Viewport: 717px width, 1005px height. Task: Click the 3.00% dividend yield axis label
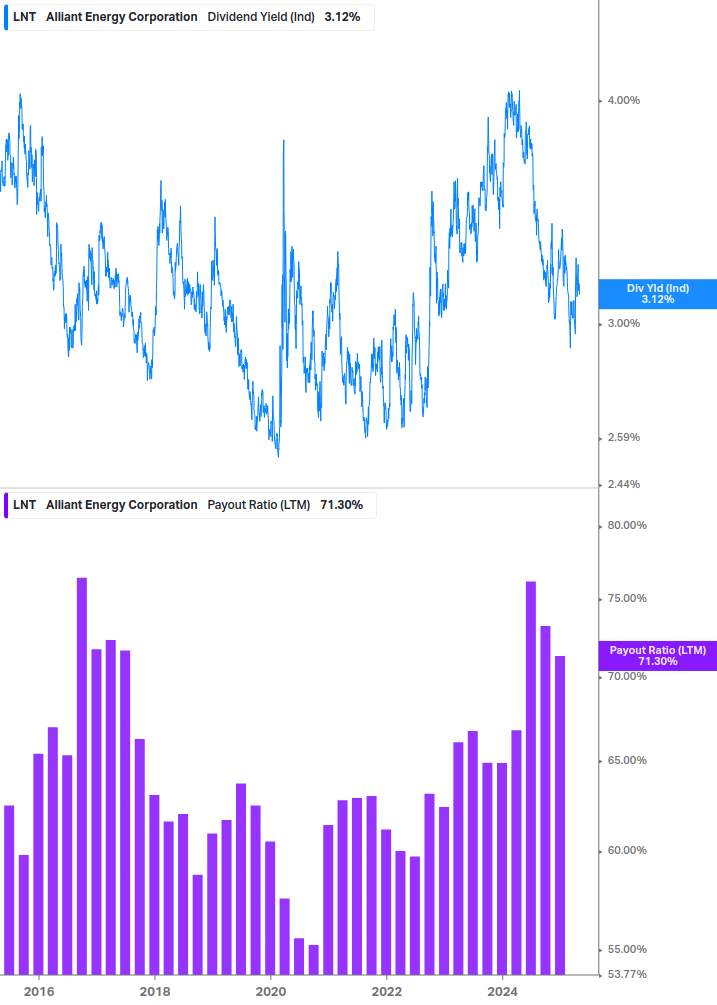coord(623,324)
